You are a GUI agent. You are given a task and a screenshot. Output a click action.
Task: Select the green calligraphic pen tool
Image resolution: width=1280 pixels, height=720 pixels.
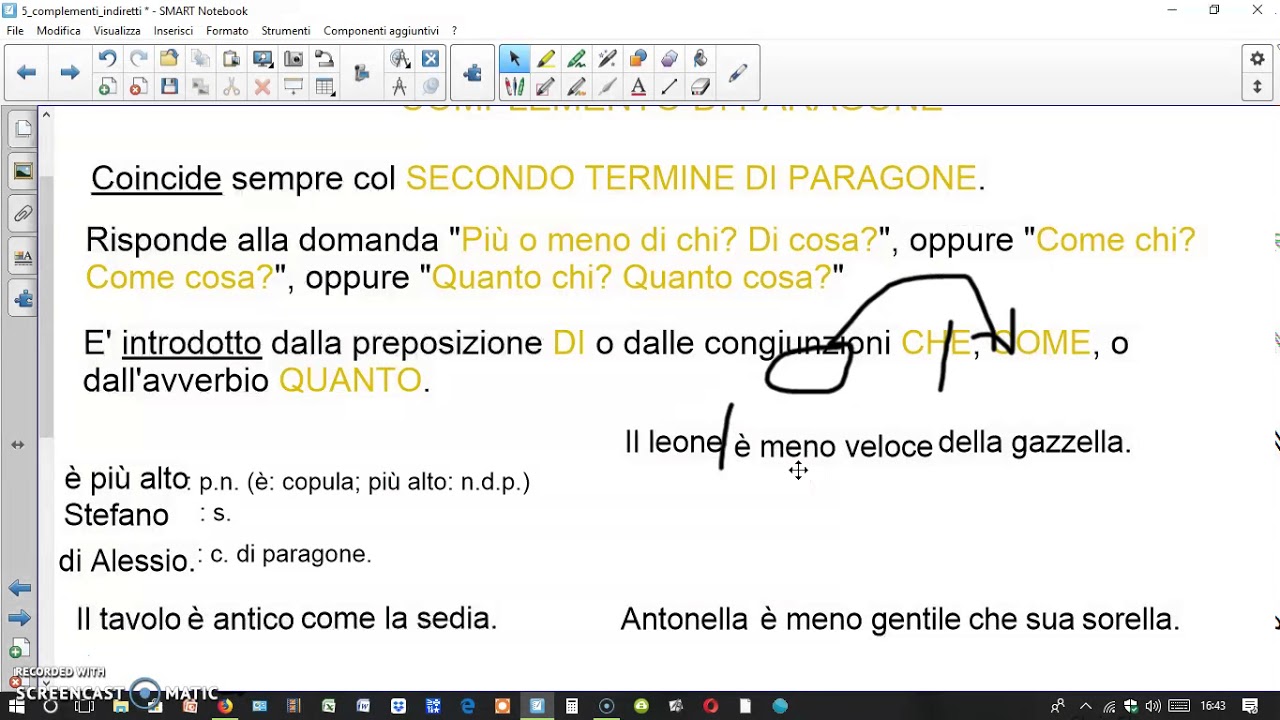(x=576, y=59)
